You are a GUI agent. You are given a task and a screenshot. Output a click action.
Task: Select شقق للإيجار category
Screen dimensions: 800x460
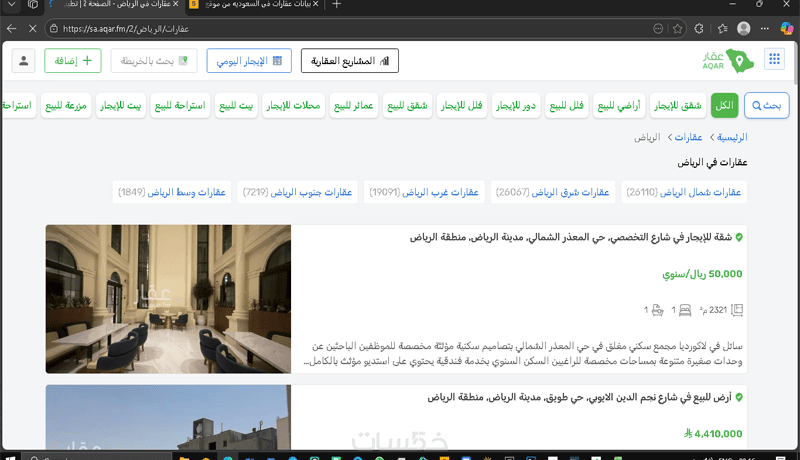tap(678, 105)
